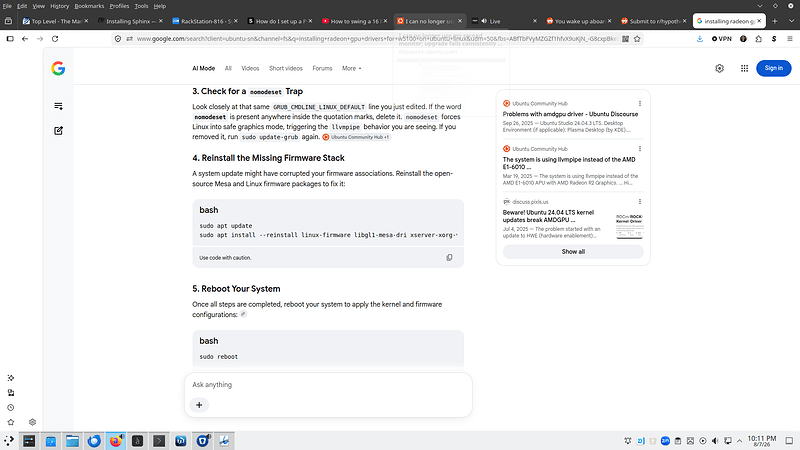Open the sidebar history clock icon

(x=11, y=408)
